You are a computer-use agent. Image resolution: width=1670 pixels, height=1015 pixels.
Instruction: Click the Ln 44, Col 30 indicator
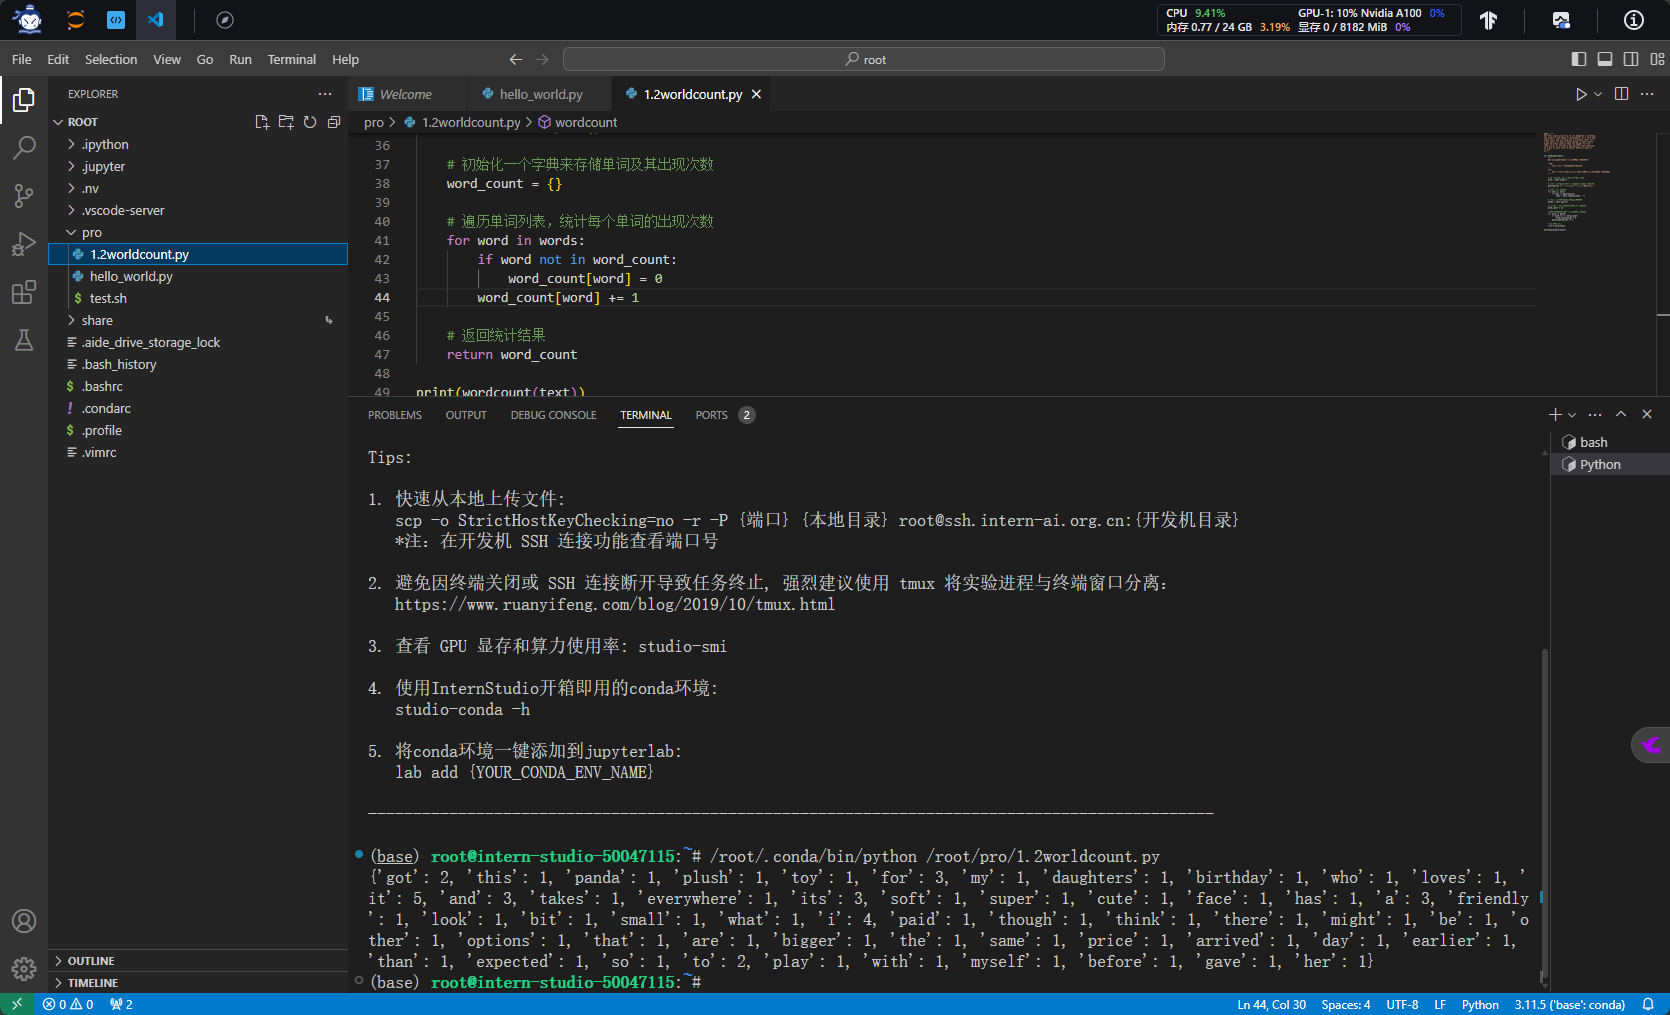[x=1272, y=1005]
